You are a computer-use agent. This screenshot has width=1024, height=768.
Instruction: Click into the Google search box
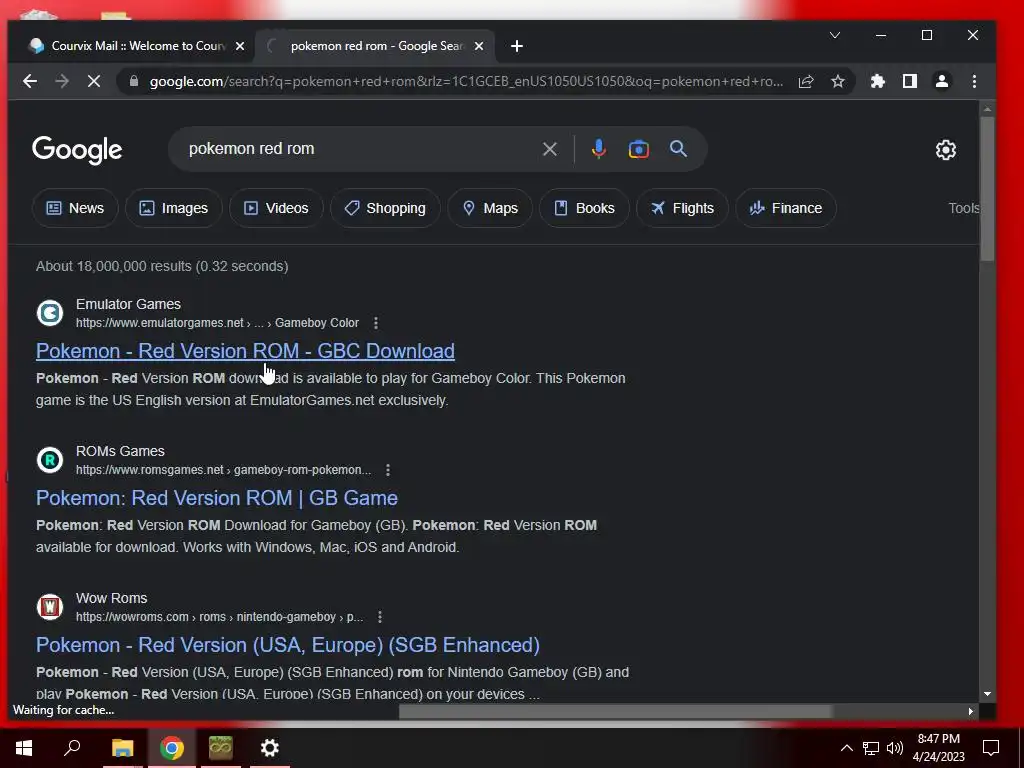[x=359, y=149]
